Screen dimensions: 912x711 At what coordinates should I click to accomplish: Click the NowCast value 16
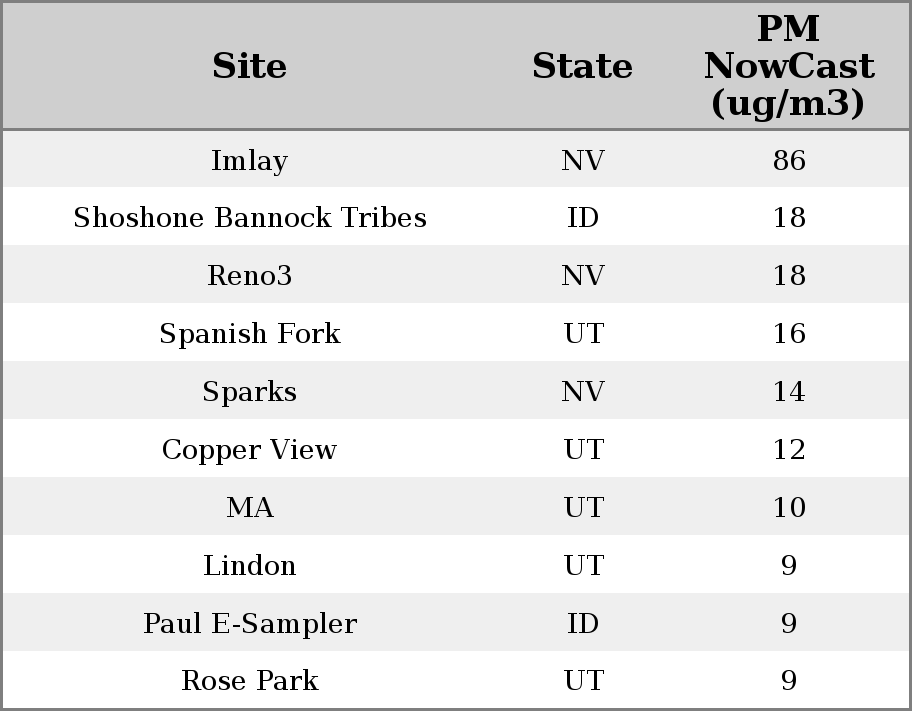coord(788,334)
